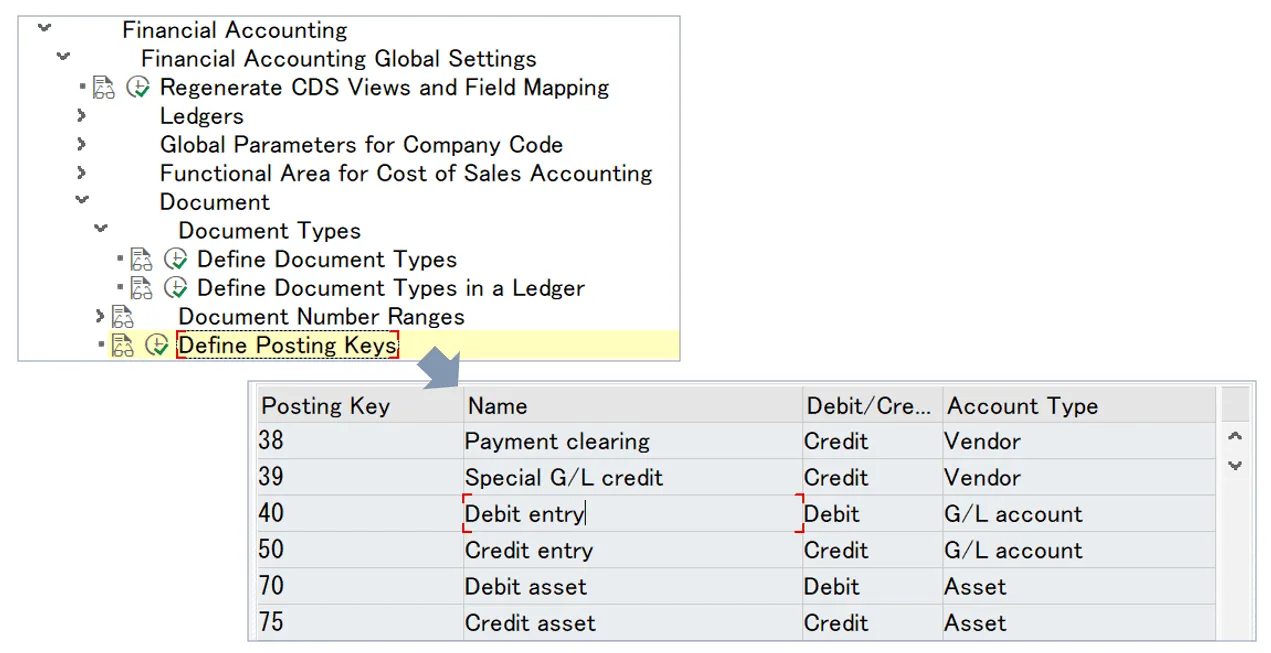The width and height of the screenshot is (1271, 653).
Task: Select the Document Number Ranges entry
Action: 321,317
